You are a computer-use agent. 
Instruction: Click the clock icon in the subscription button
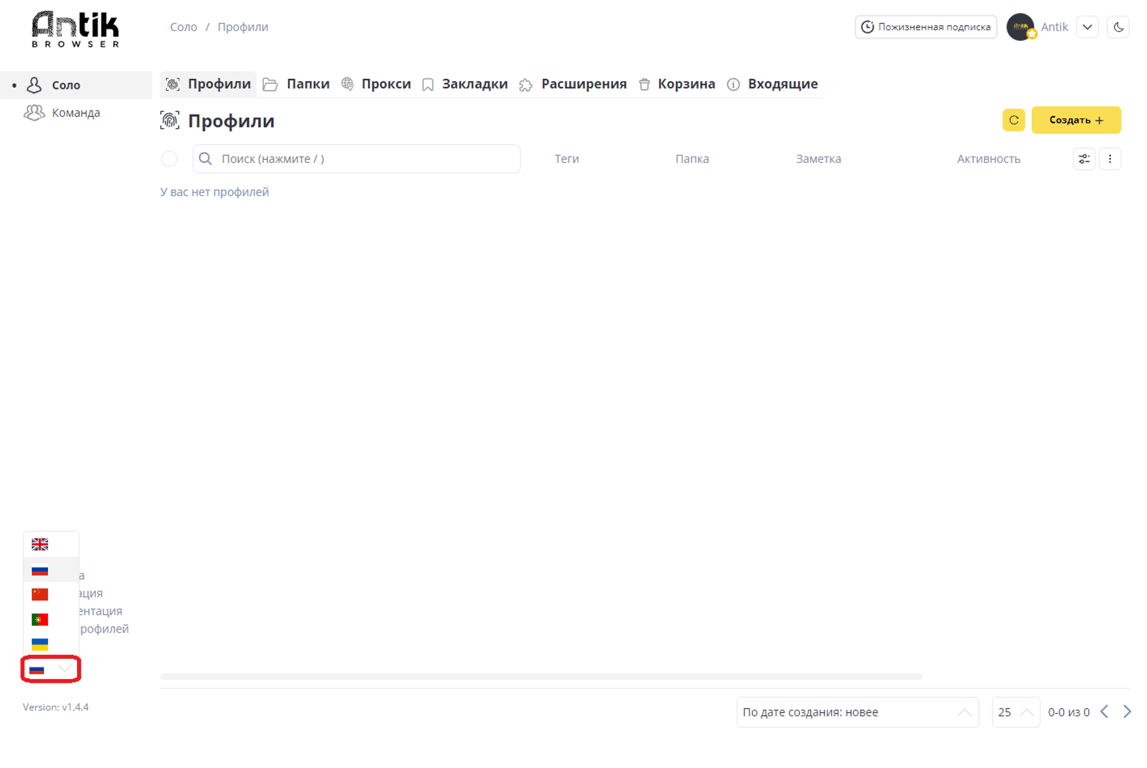click(x=868, y=27)
